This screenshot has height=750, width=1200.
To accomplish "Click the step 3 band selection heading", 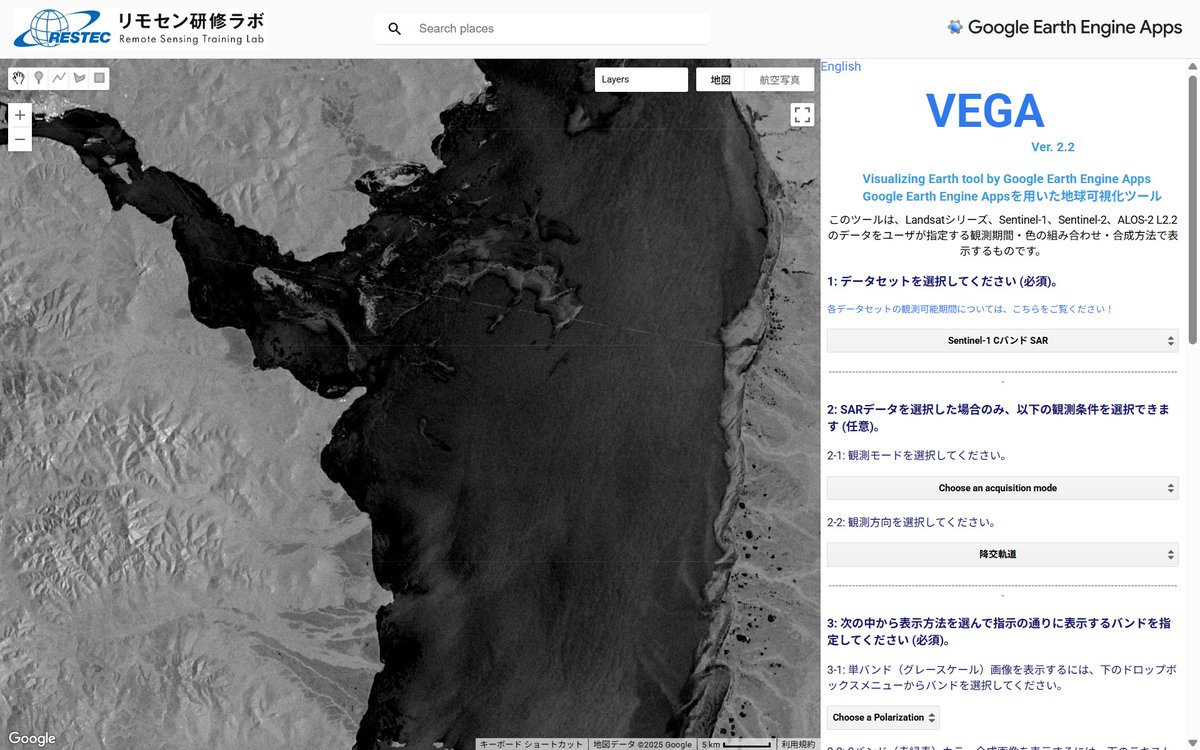I will [999, 631].
